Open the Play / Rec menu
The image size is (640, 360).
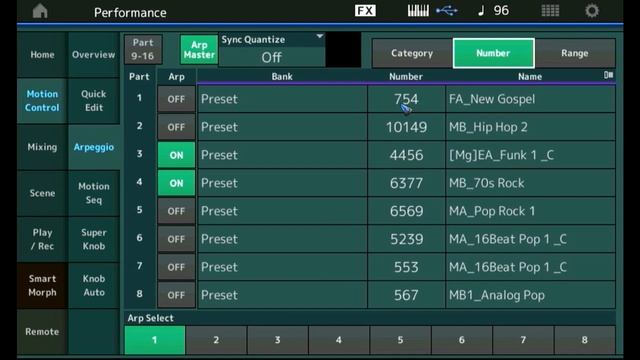(x=42, y=239)
